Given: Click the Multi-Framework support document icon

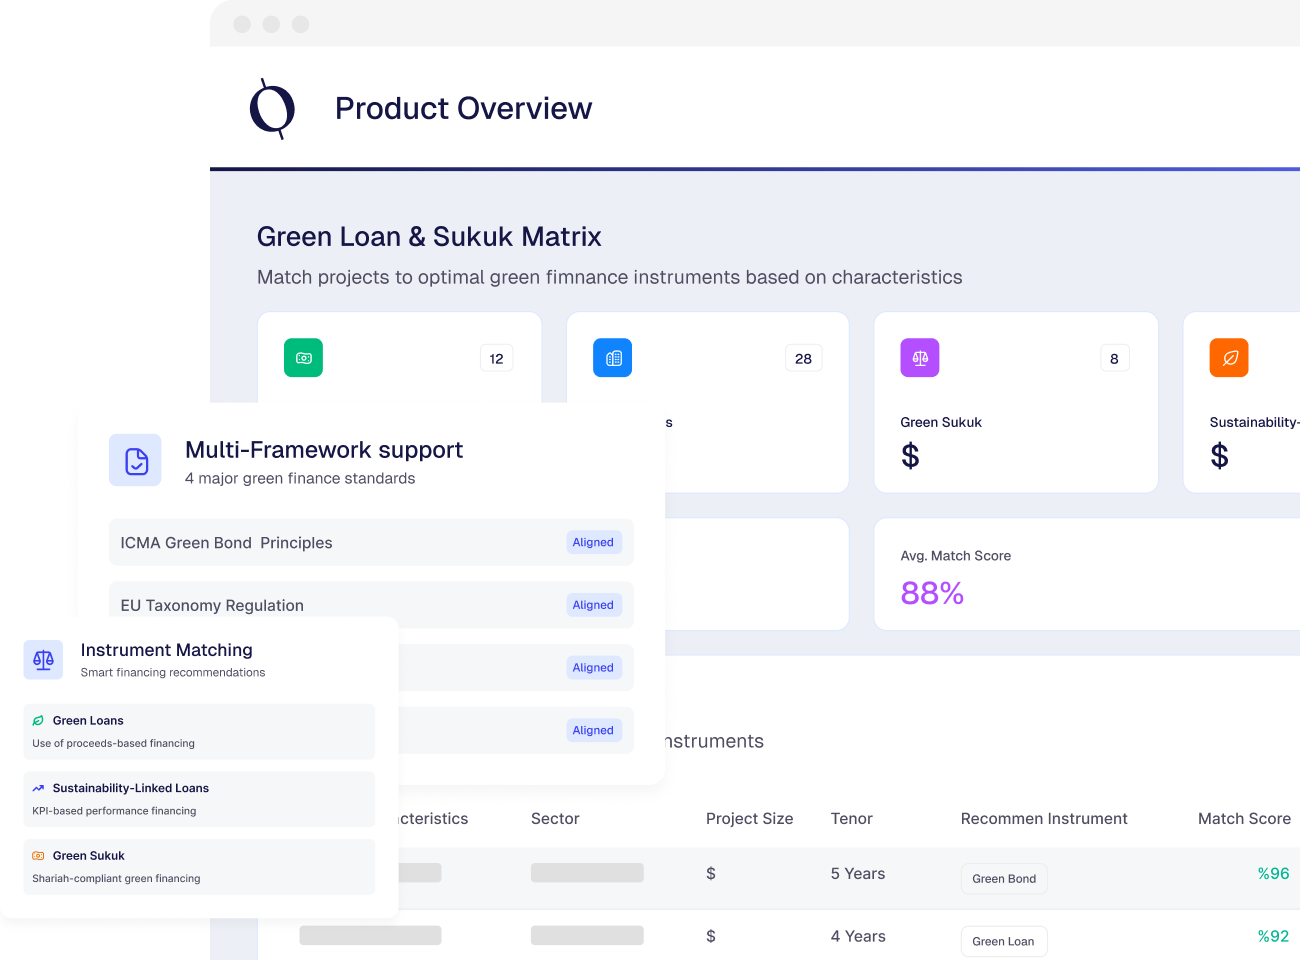Looking at the screenshot, I should (136, 461).
